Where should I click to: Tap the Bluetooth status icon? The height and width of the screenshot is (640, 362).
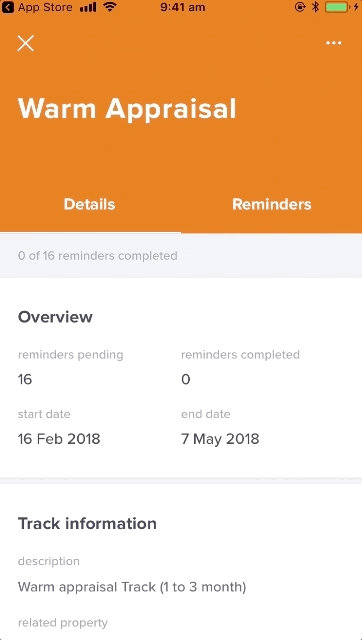click(315, 7)
